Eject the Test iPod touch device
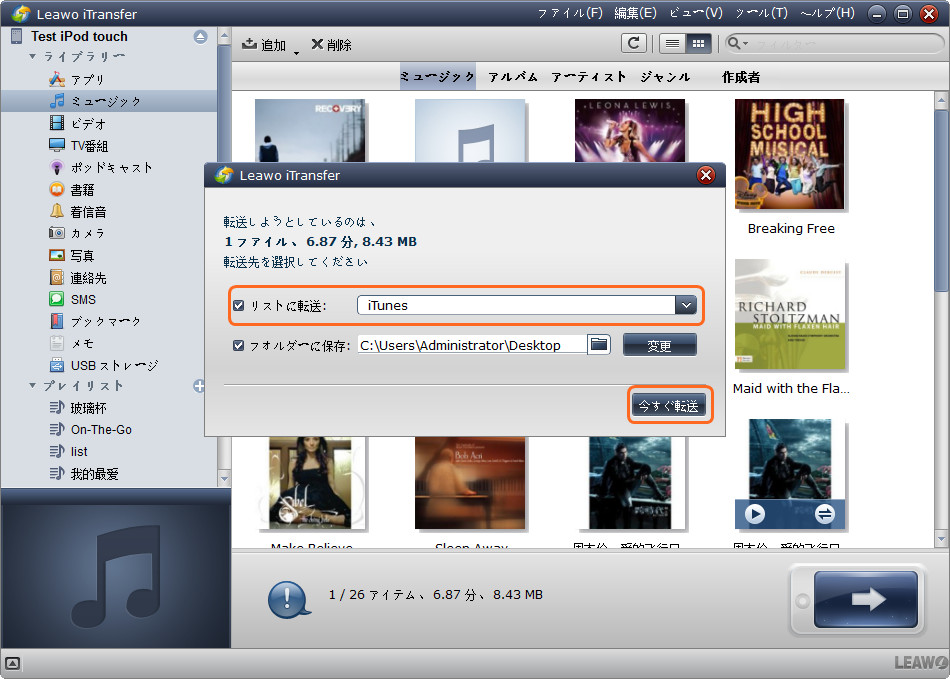Viewport: 950px width, 679px height. point(201,37)
